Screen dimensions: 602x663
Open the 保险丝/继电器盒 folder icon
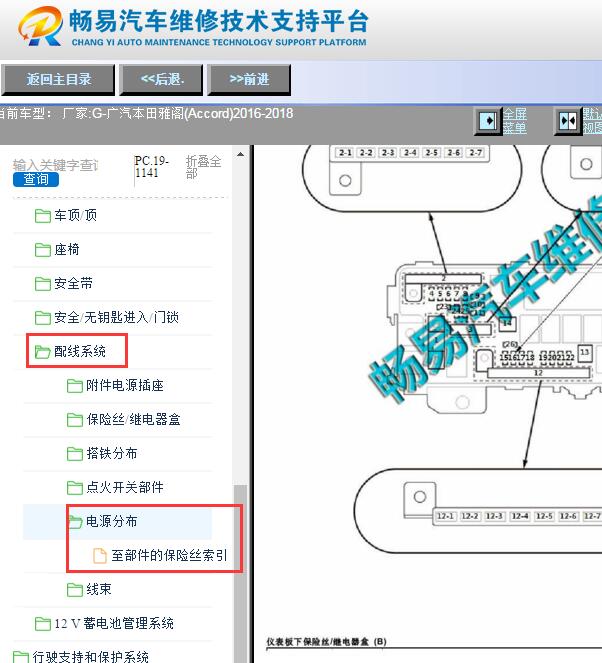pyautogui.click(x=75, y=419)
